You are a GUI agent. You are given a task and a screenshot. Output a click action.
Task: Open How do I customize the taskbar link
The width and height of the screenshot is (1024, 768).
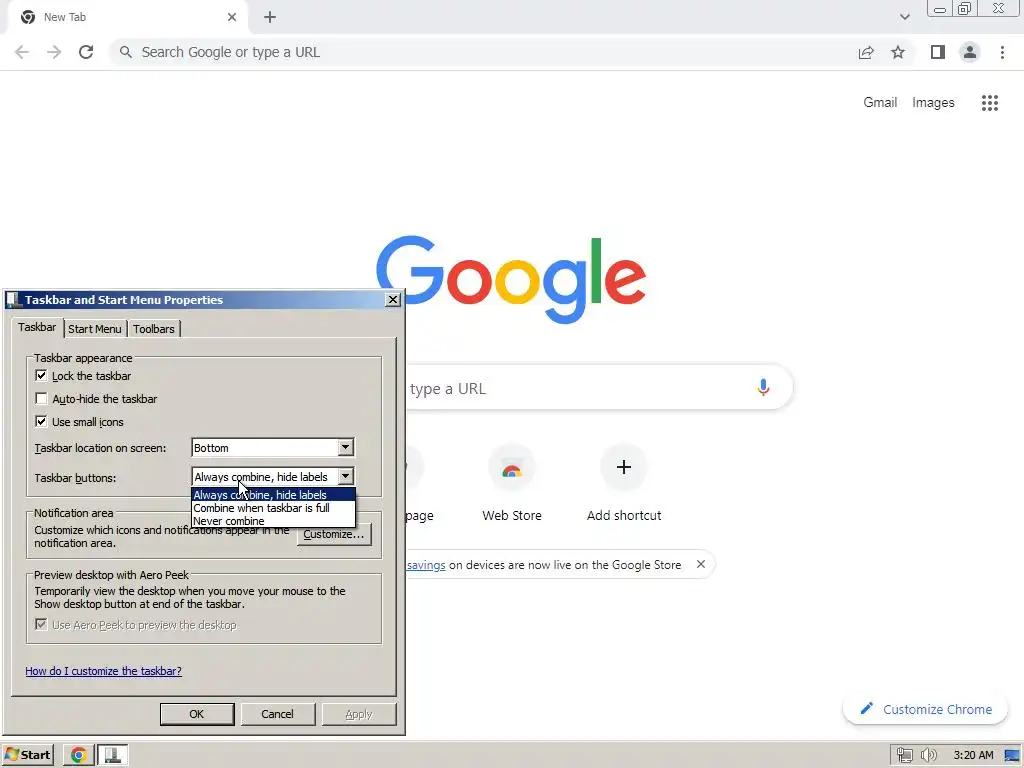103,671
